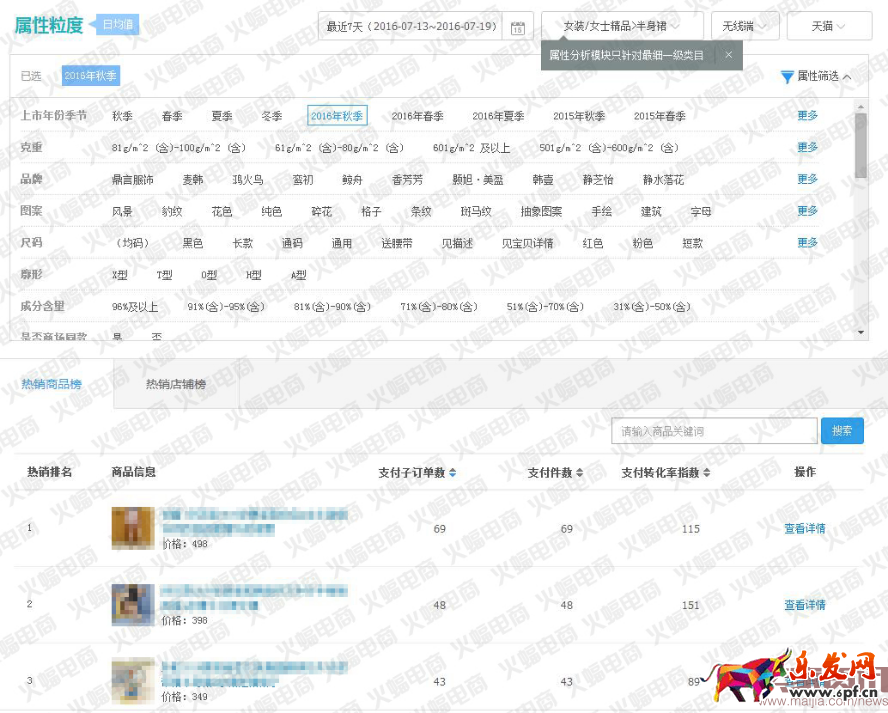
Task: Open the 无线端 device dropdown
Action: 745,26
